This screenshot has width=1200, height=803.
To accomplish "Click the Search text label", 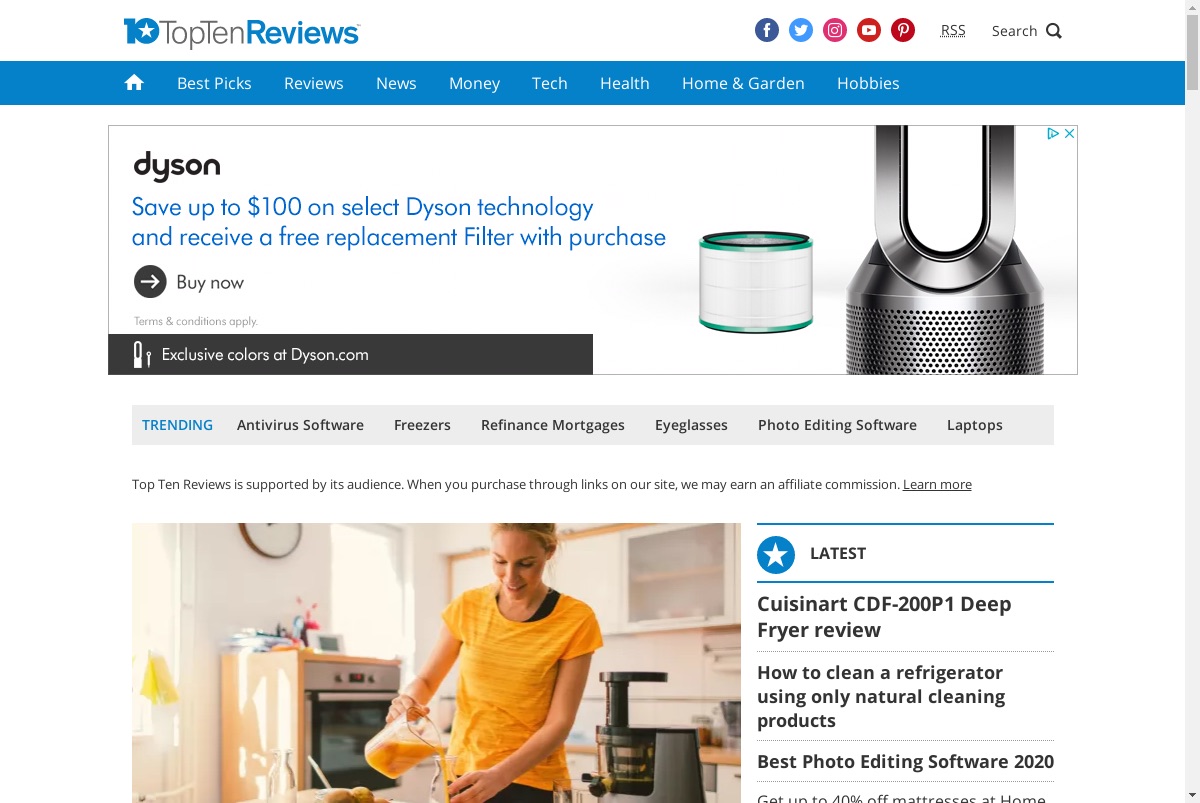I will [x=1014, y=31].
